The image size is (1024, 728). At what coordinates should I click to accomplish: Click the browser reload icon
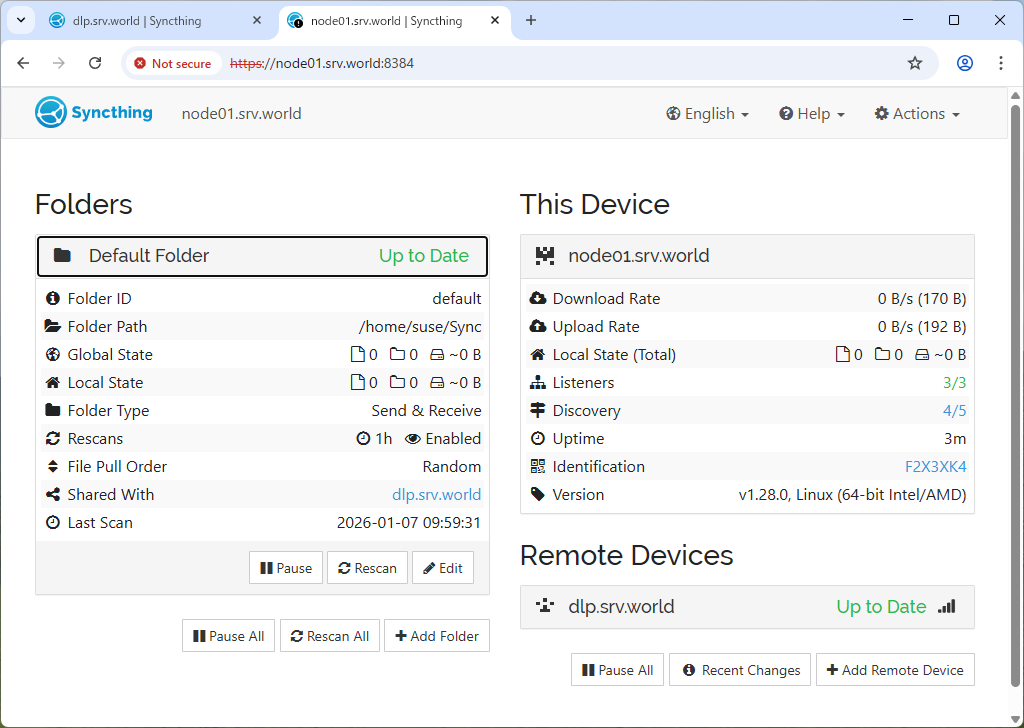95,63
